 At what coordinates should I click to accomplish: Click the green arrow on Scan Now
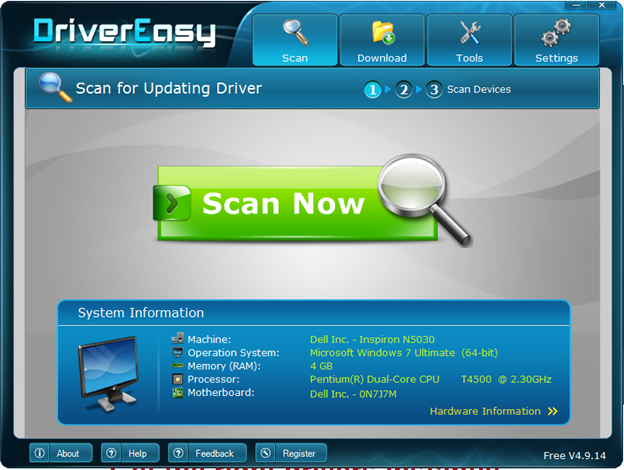[172, 203]
